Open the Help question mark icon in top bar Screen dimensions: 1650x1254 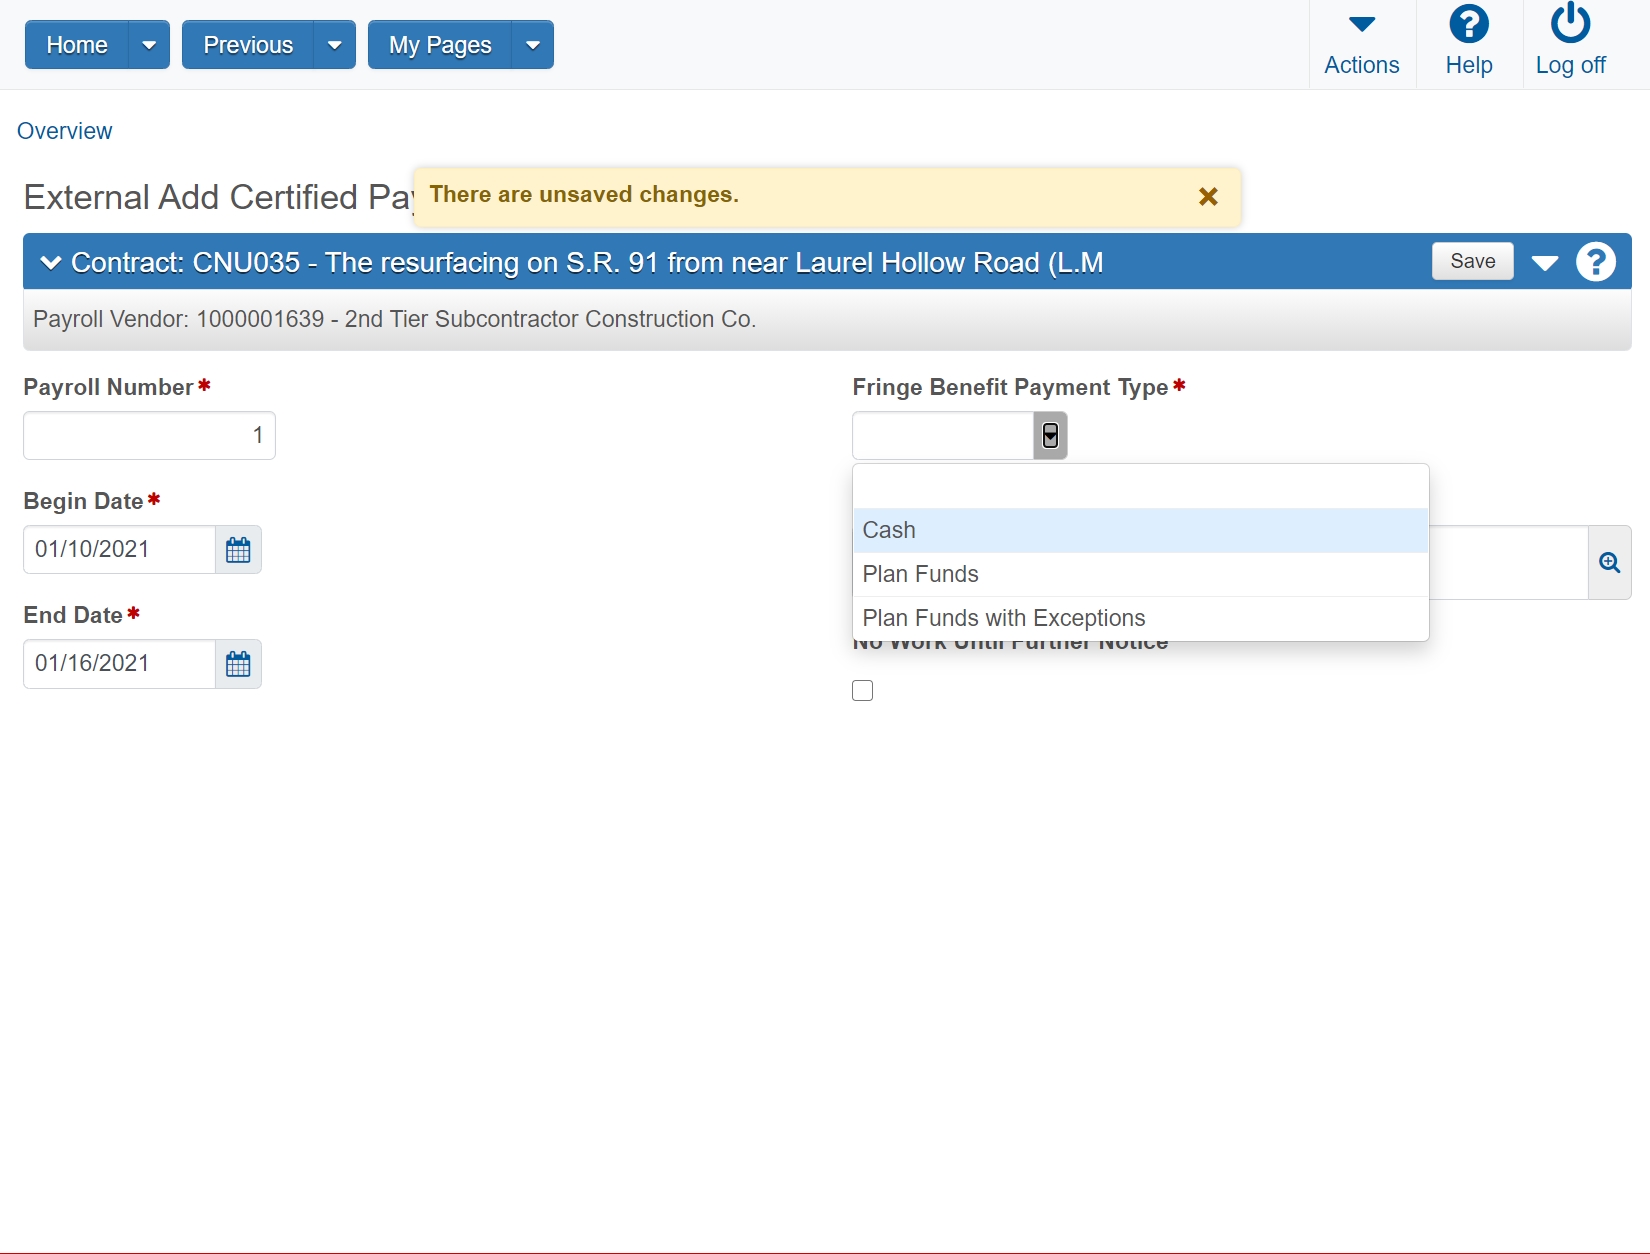pyautogui.click(x=1469, y=24)
